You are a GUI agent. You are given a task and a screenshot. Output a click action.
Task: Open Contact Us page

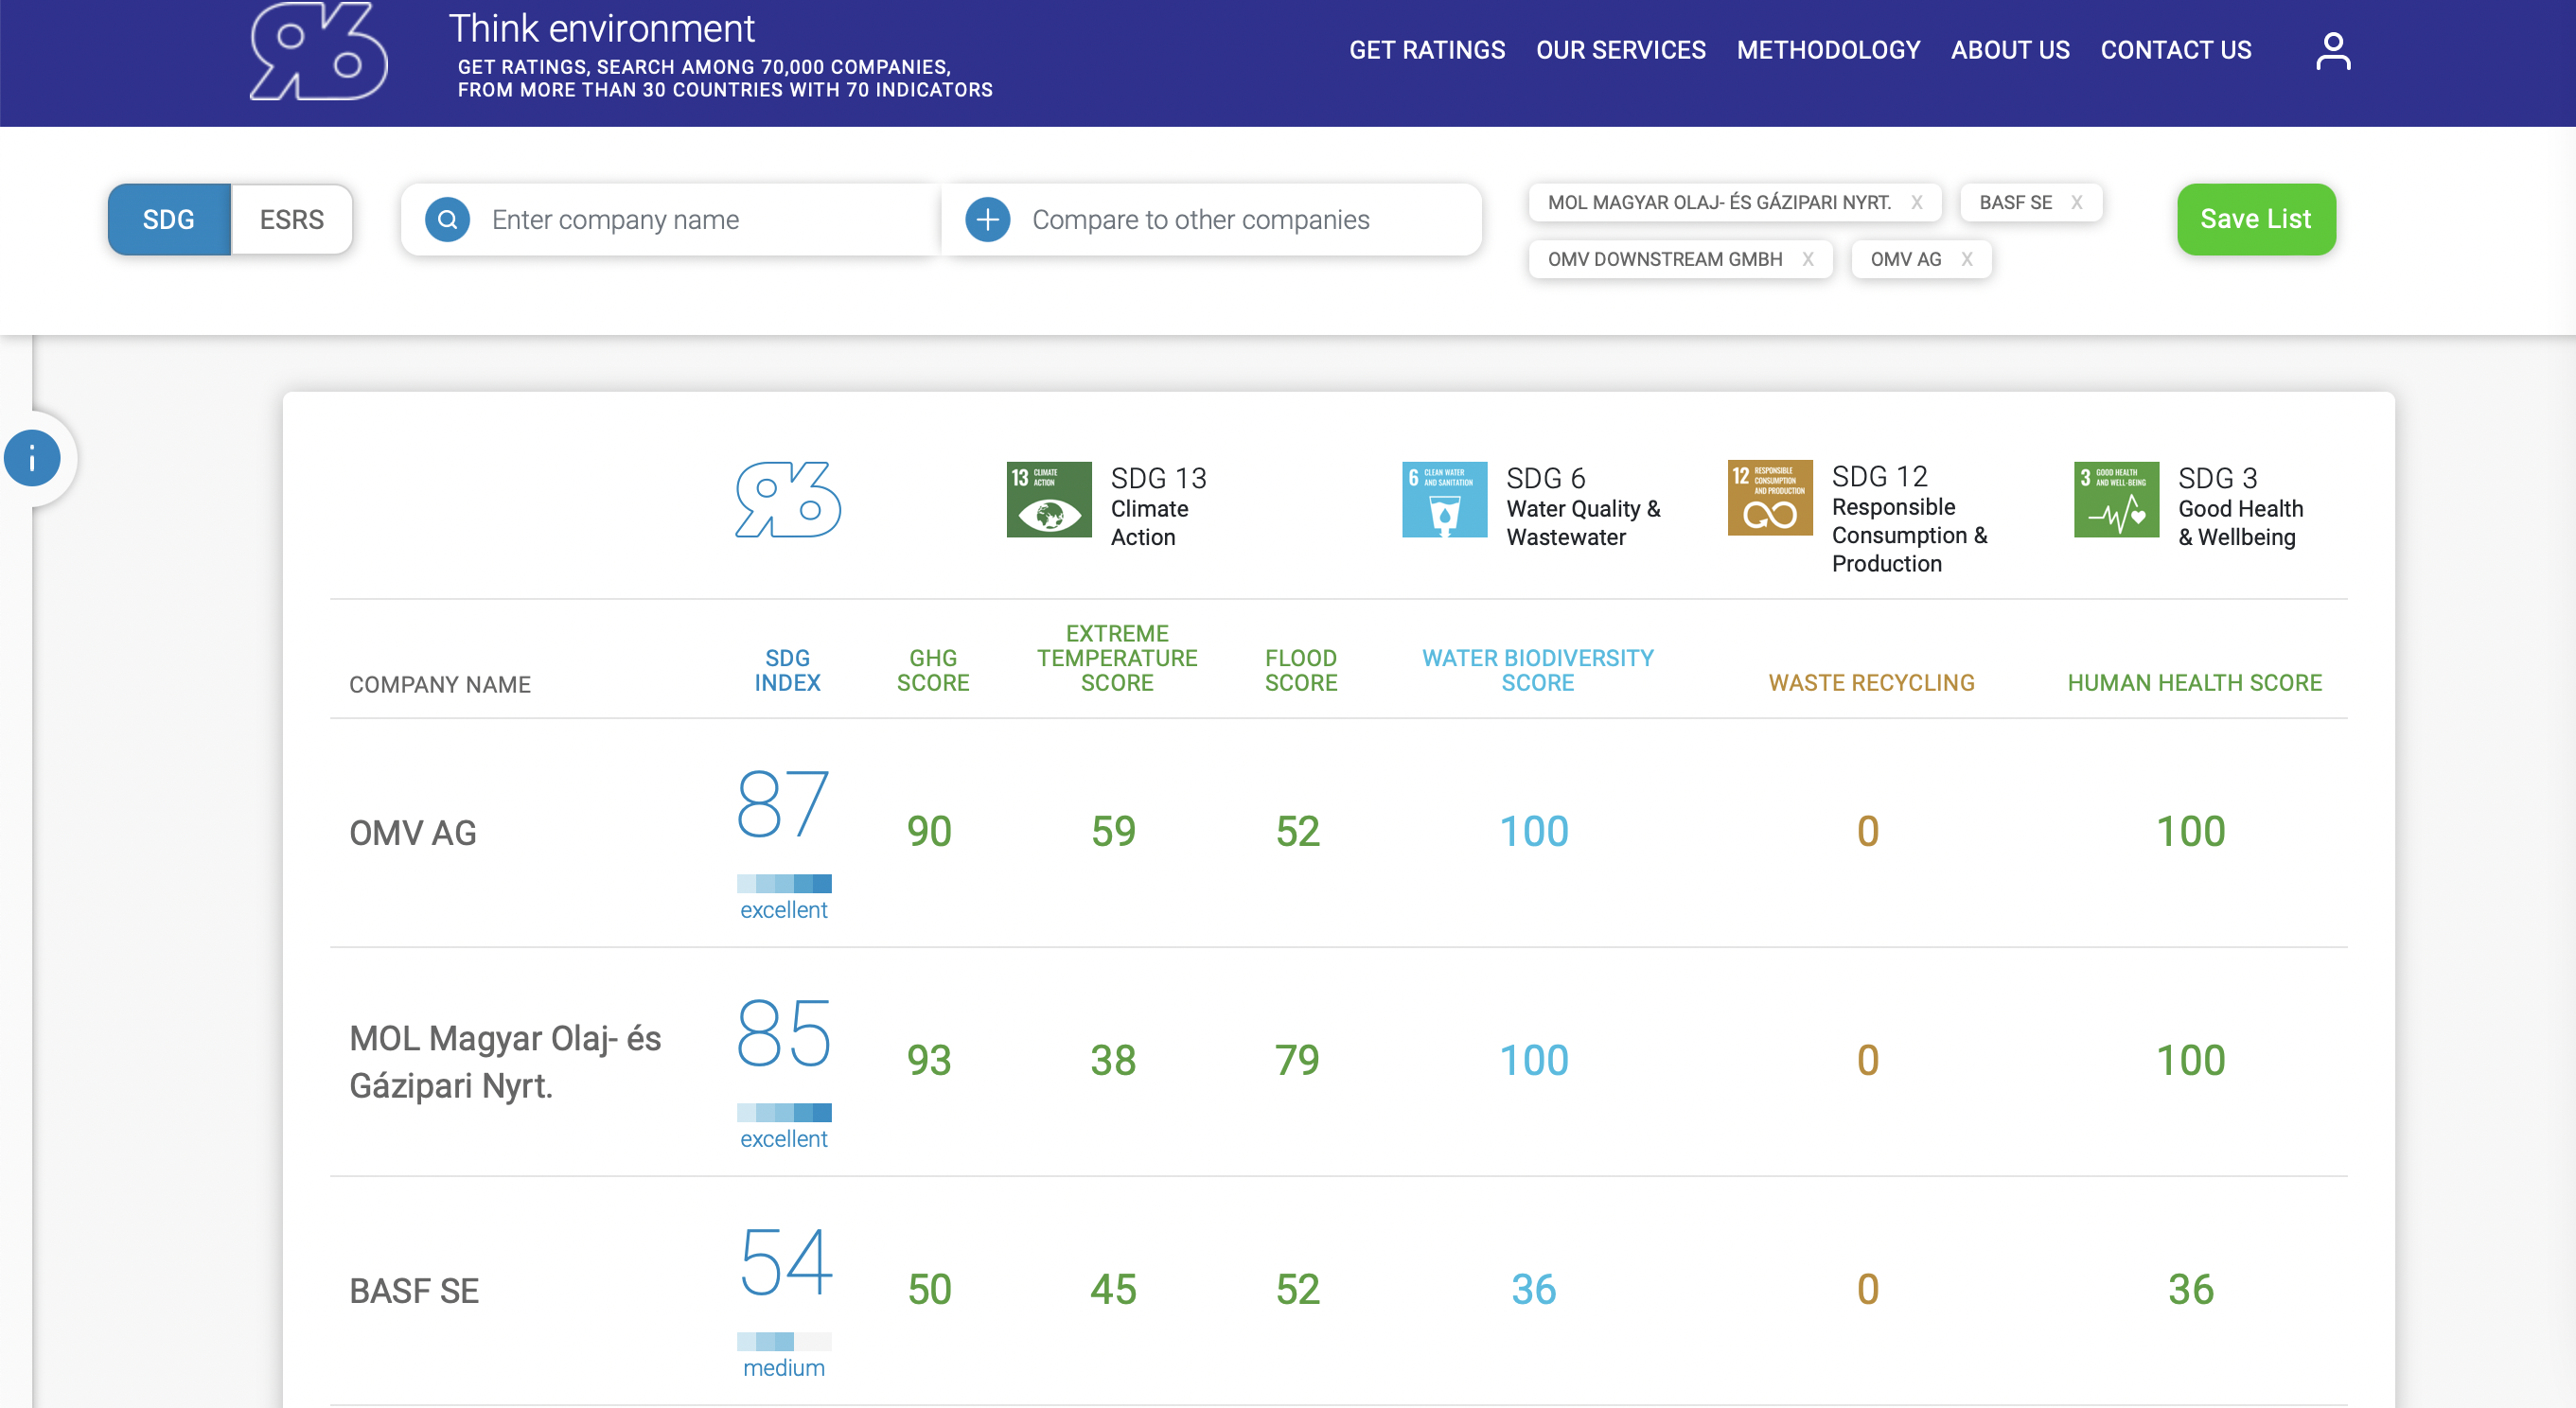tap(2175, 50)
